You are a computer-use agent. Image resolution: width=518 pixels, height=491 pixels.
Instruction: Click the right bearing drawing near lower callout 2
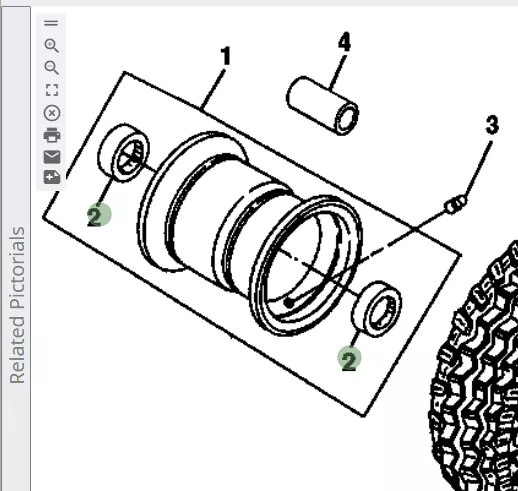pyautogui.click(x=377, y=309)
